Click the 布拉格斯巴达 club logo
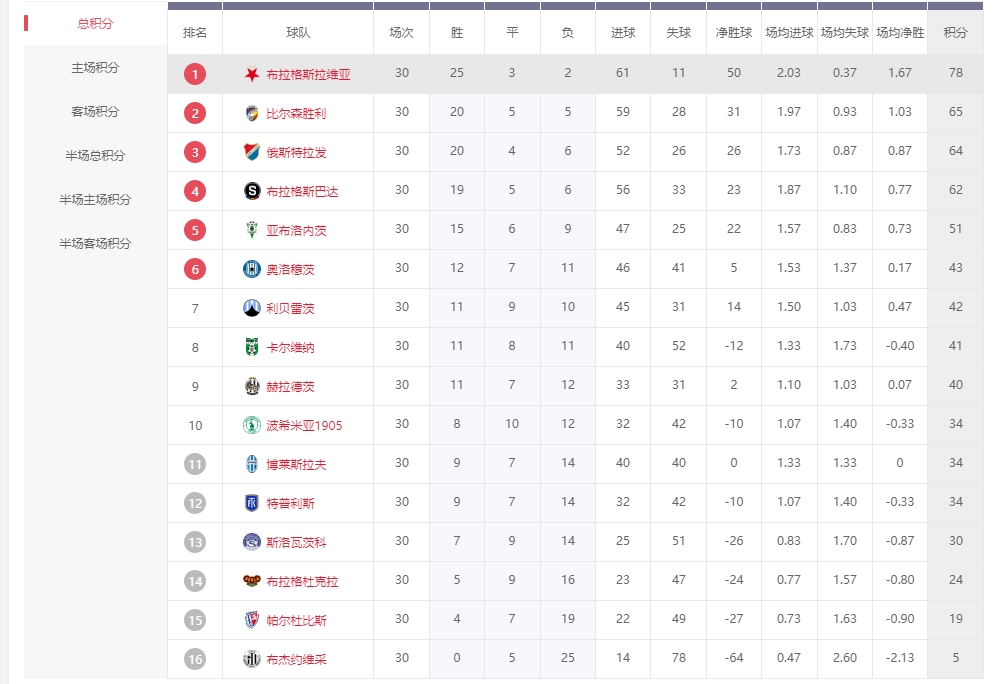The height and width of the screenshot is (684, 994). tap(252, 190)
